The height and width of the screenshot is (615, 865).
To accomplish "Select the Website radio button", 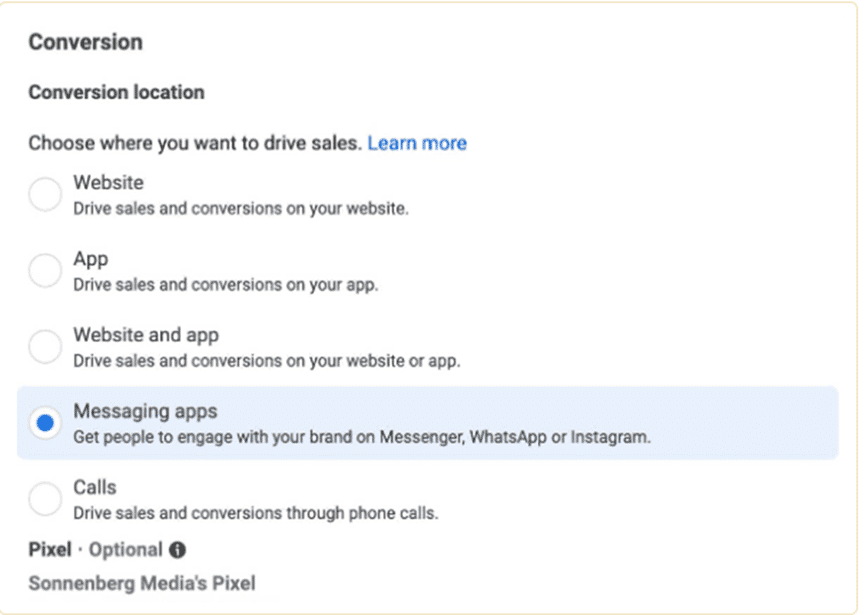I will [45, 194].
